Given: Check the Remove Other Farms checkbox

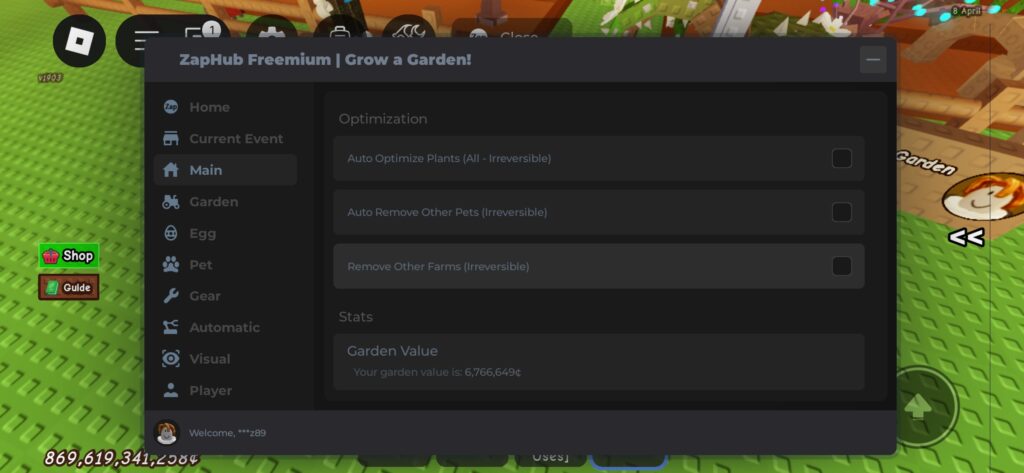Looking at the screenshot, I should click(x=842, y=266).
